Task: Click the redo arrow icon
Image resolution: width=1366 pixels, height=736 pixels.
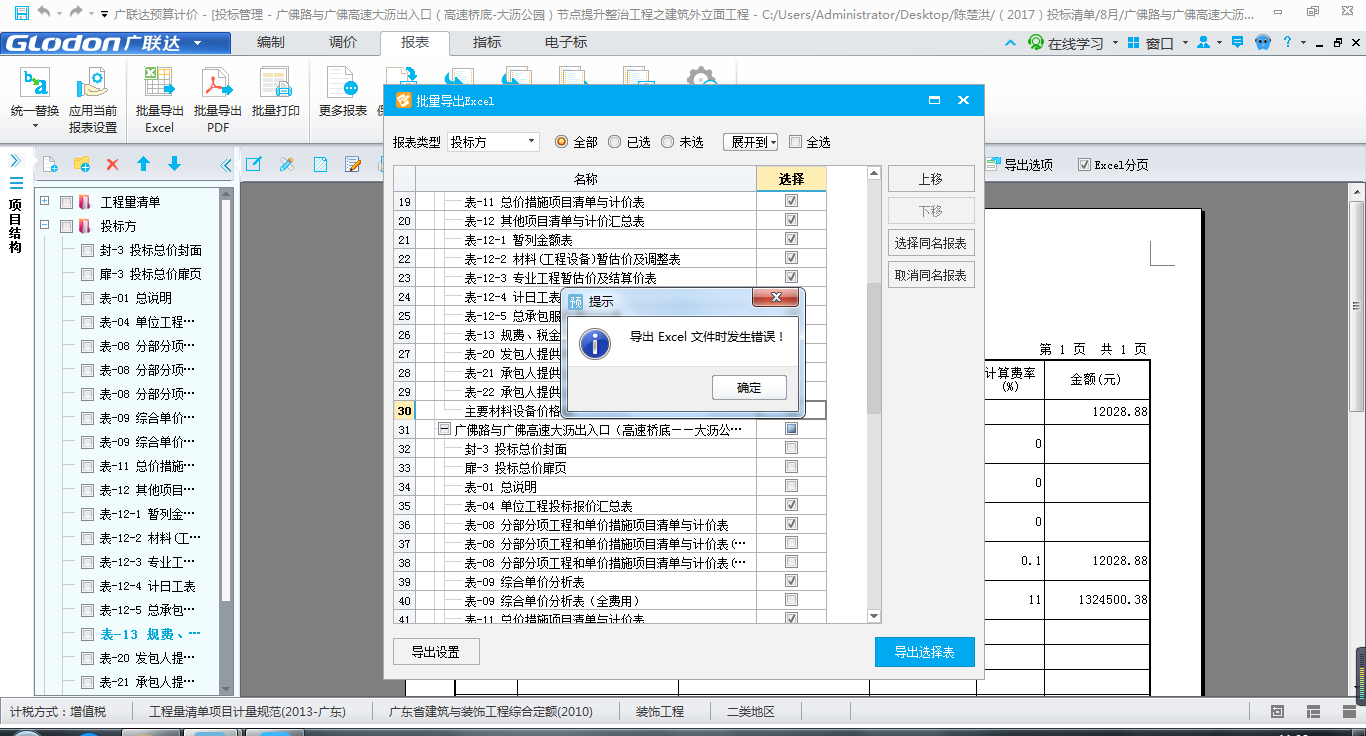Action: [x=76, y=13]
